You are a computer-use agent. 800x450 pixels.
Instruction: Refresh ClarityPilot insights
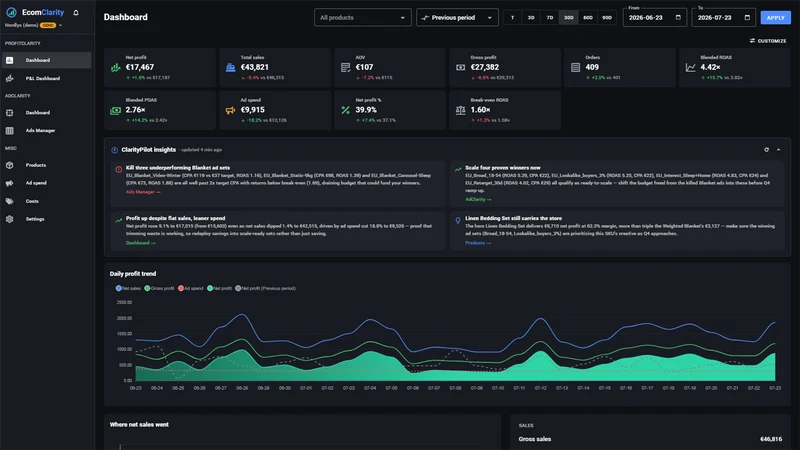(x=766, y=150)
